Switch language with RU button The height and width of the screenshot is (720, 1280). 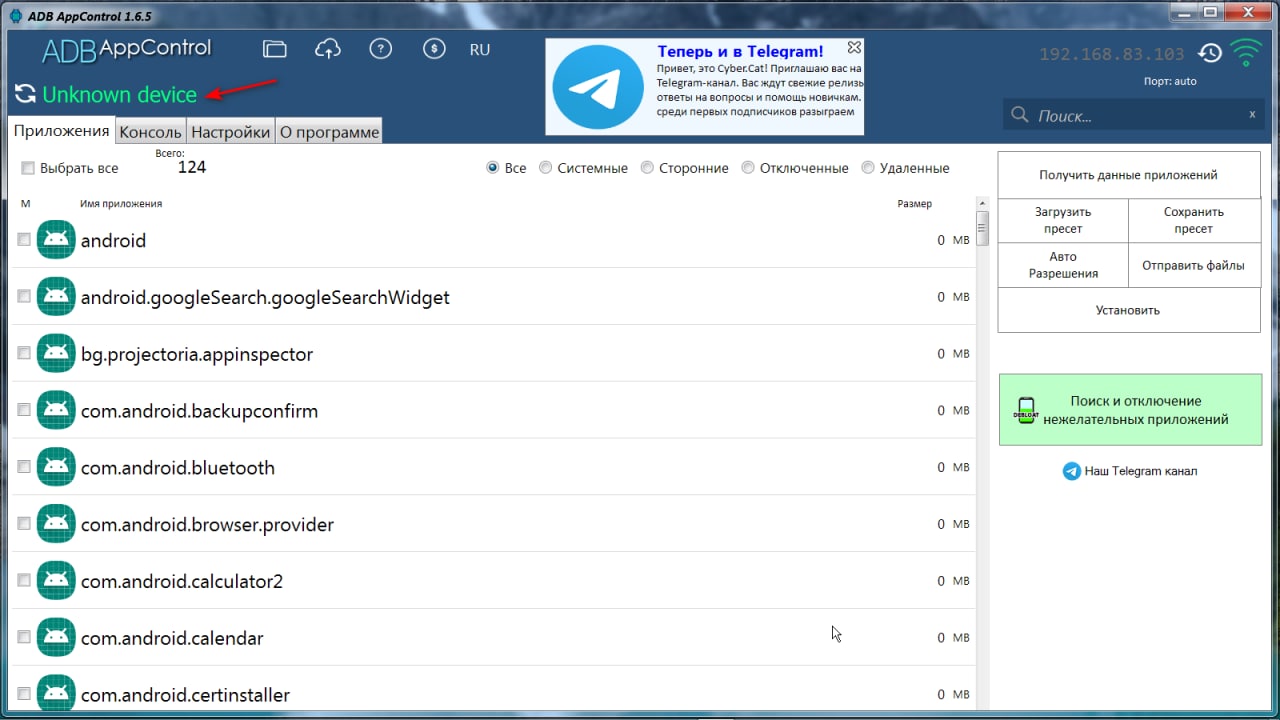pos(480,49)
